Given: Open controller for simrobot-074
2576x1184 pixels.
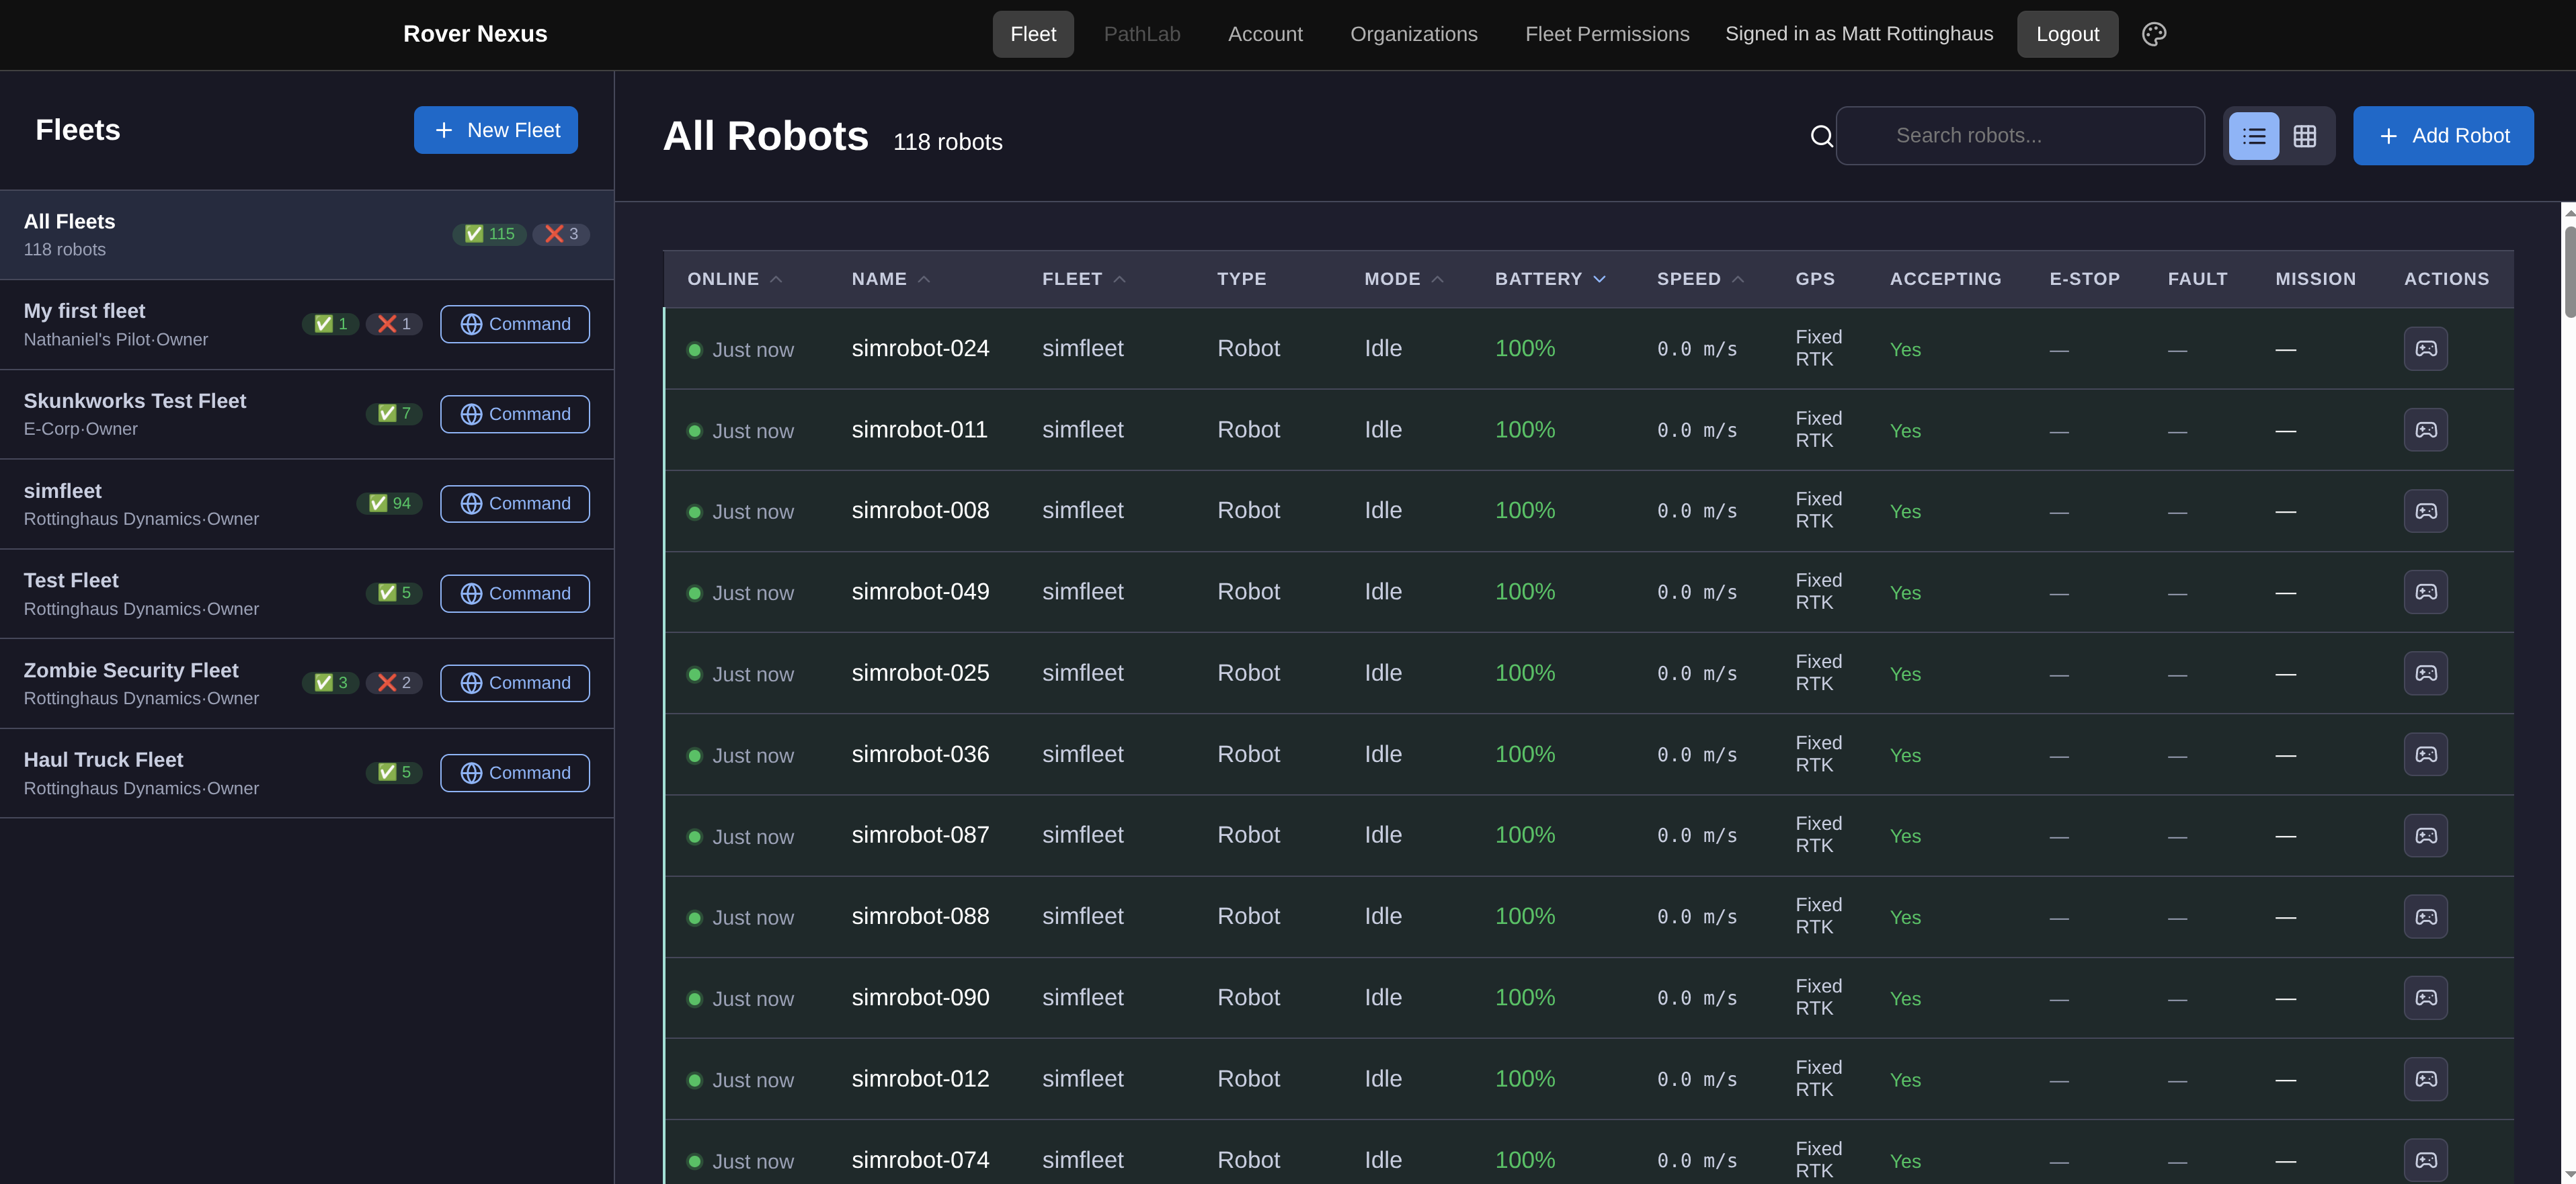Looking at the screenshot, I should click(x=2426, y=1160).
